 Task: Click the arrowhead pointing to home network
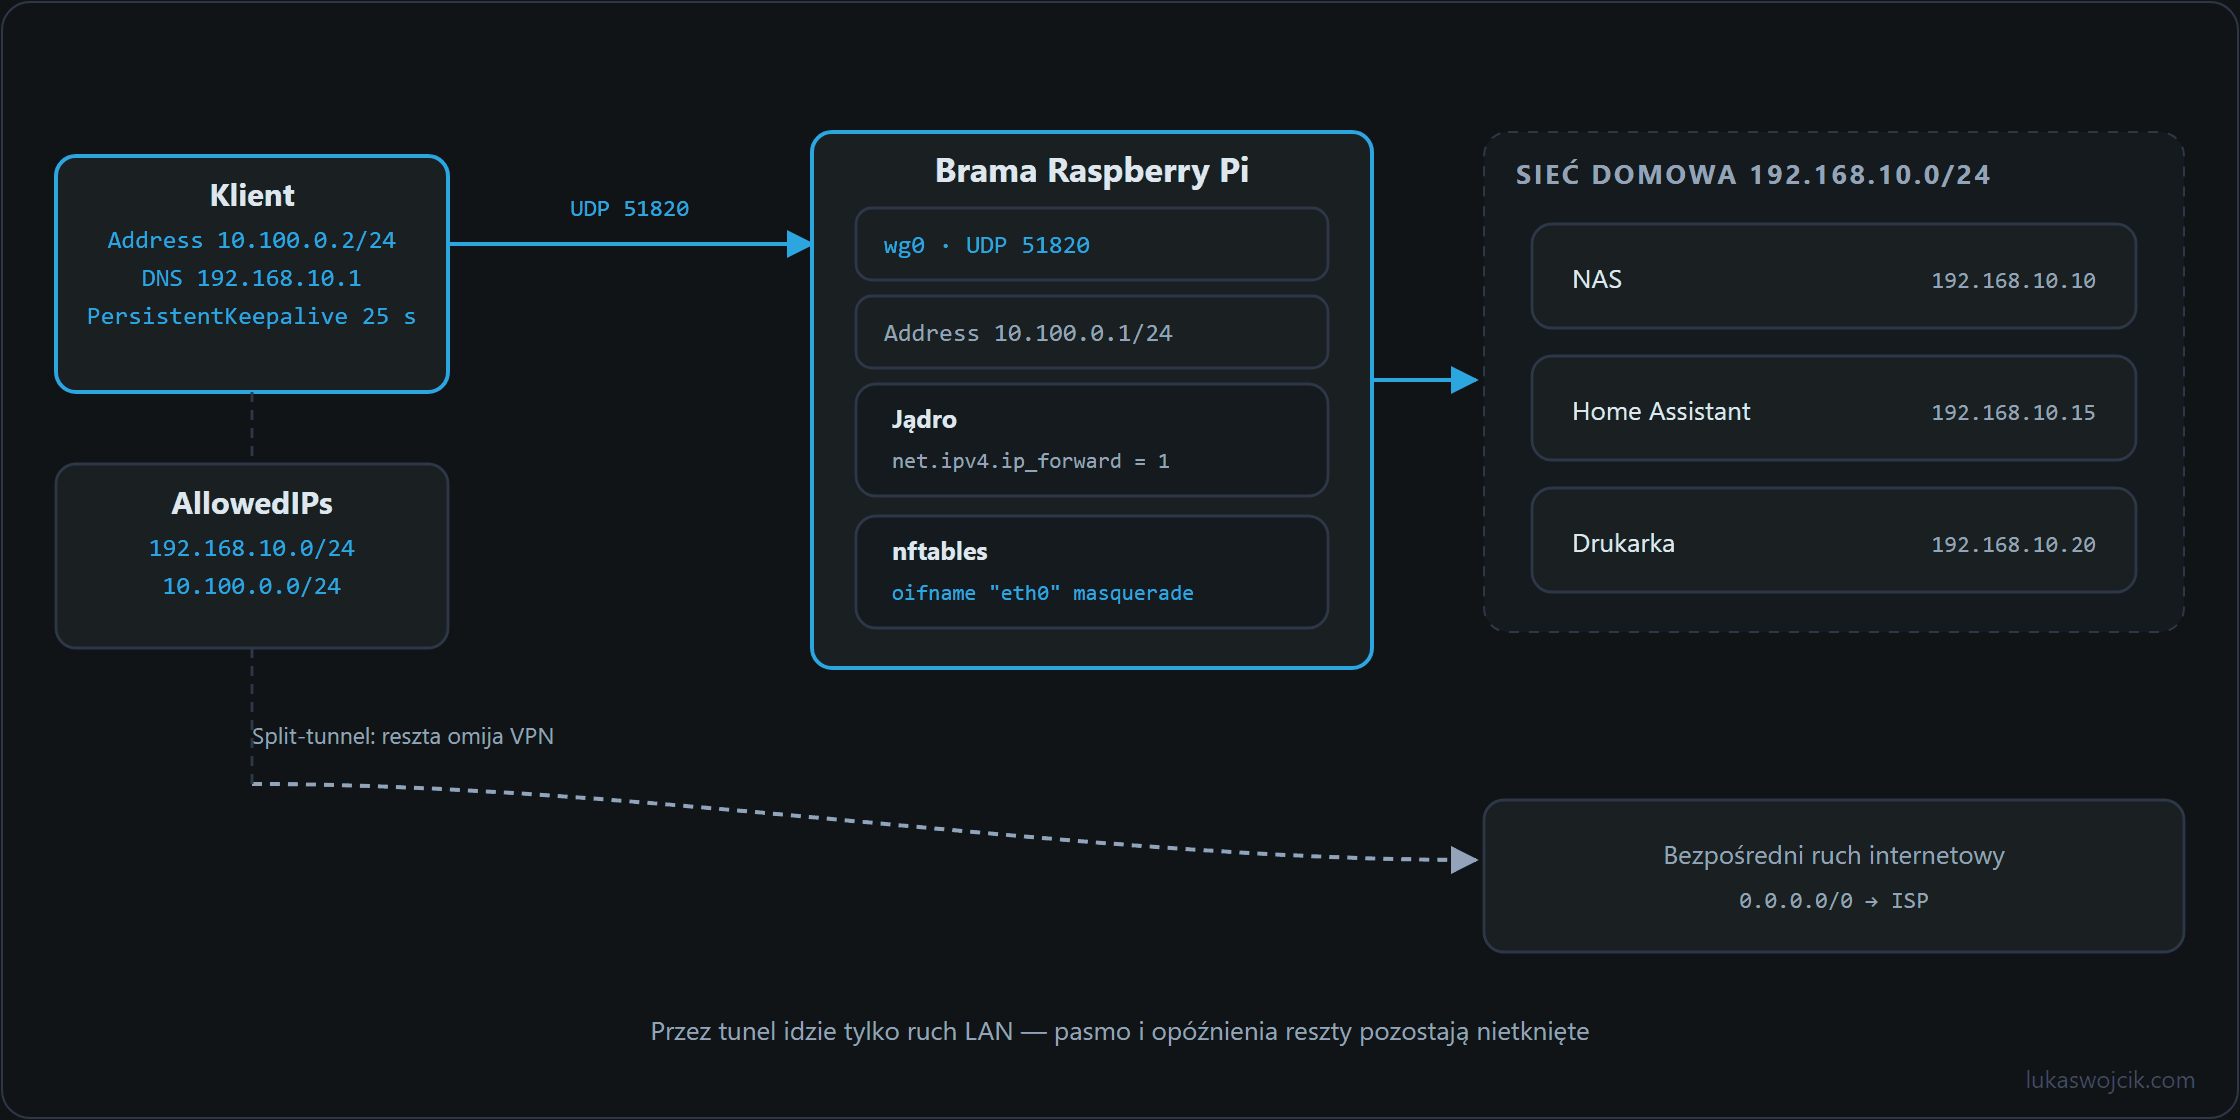[x=1465, y=380]
